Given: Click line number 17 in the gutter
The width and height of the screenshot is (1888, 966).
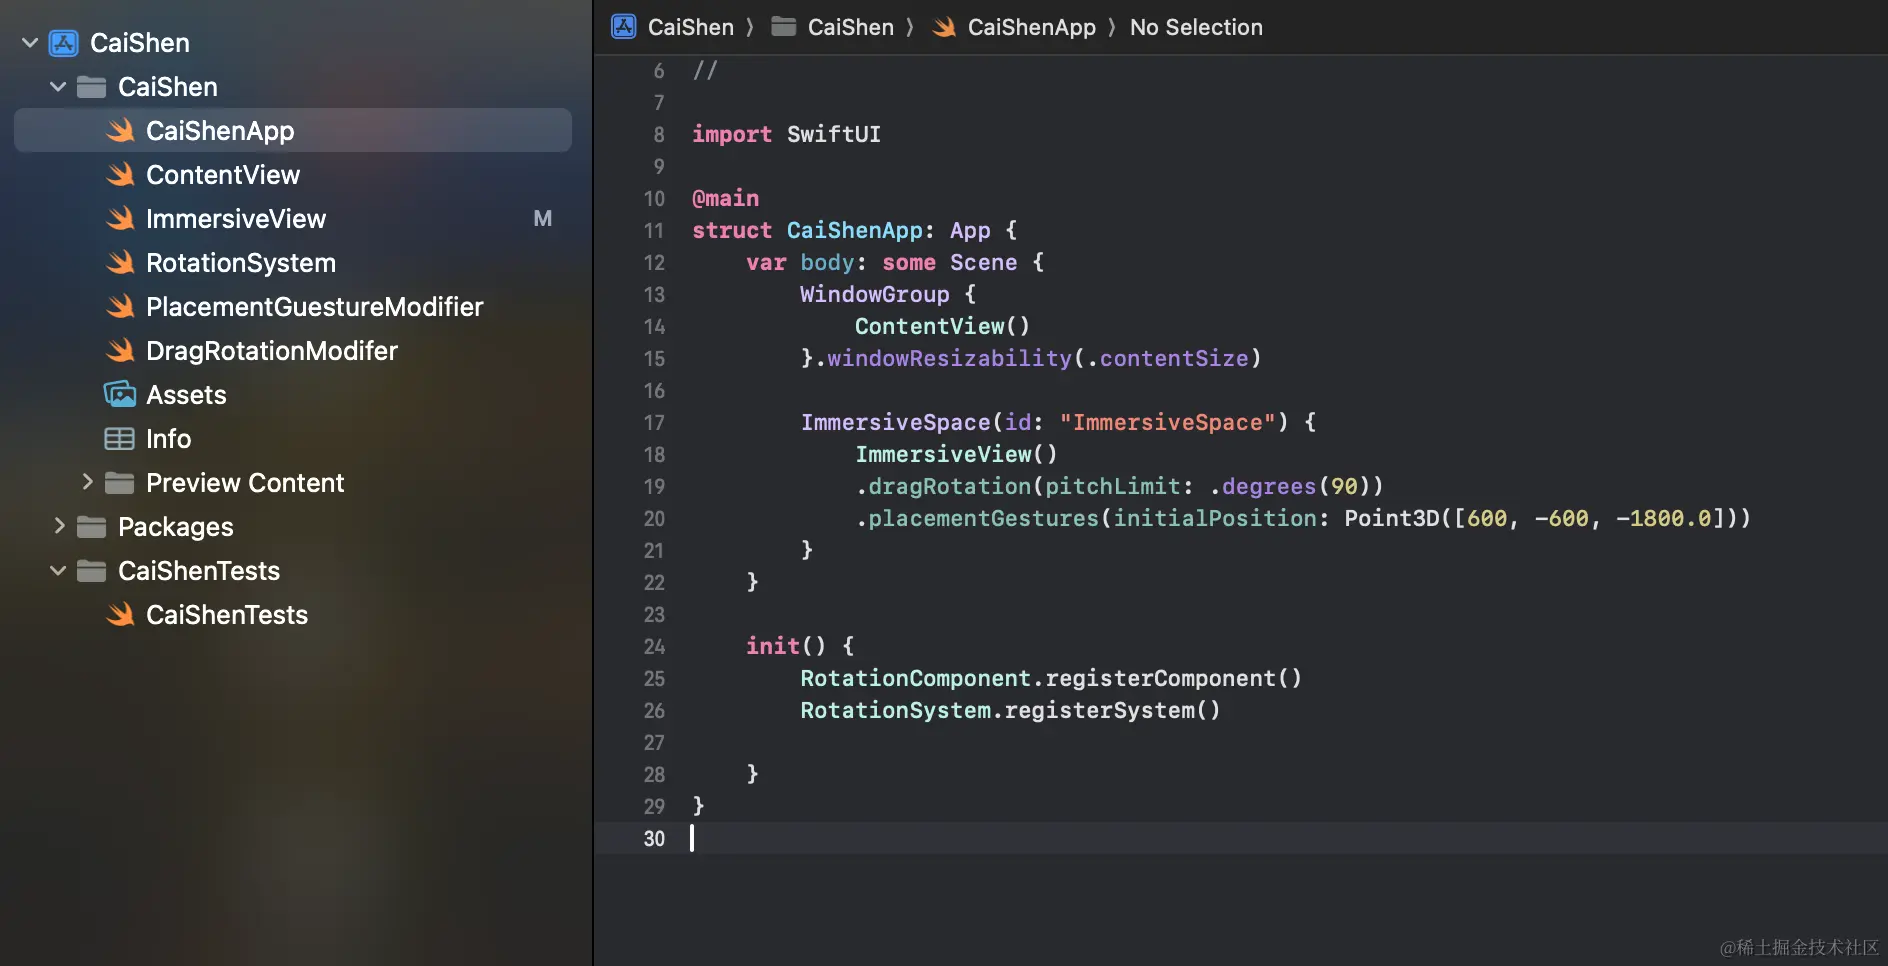Looking at the screenshot, I should coord(654,423).
